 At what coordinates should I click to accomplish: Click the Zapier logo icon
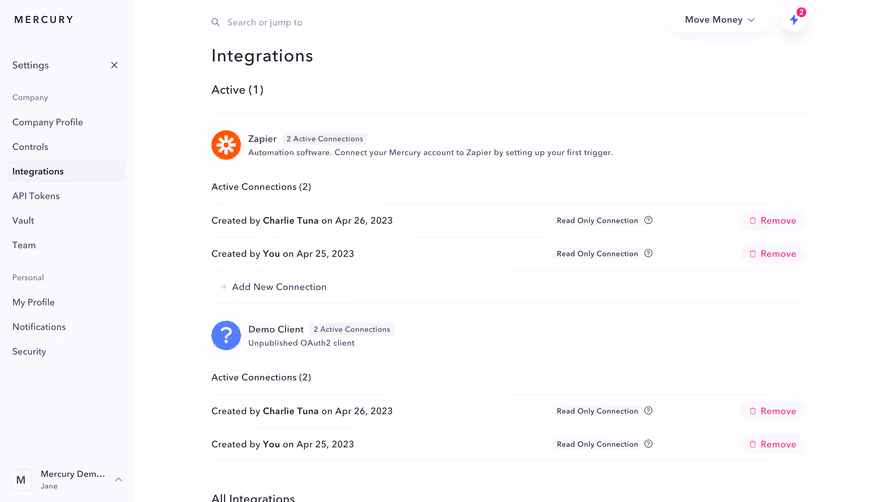click(226, 145)
